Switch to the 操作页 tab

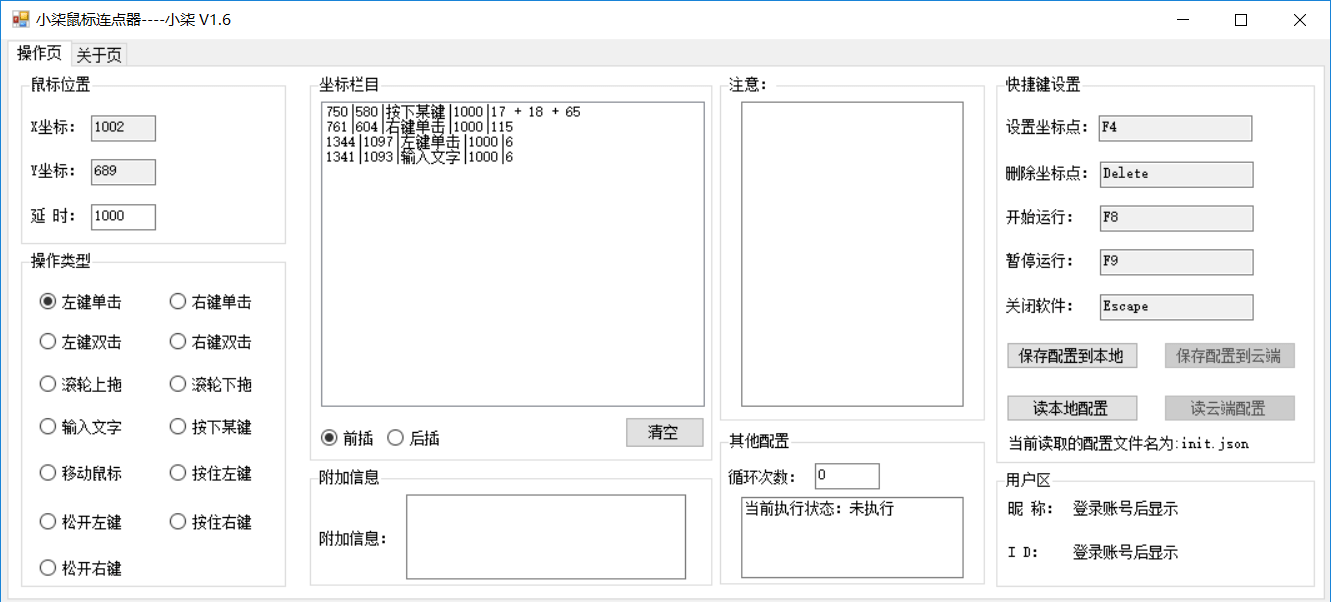point(38,54)
